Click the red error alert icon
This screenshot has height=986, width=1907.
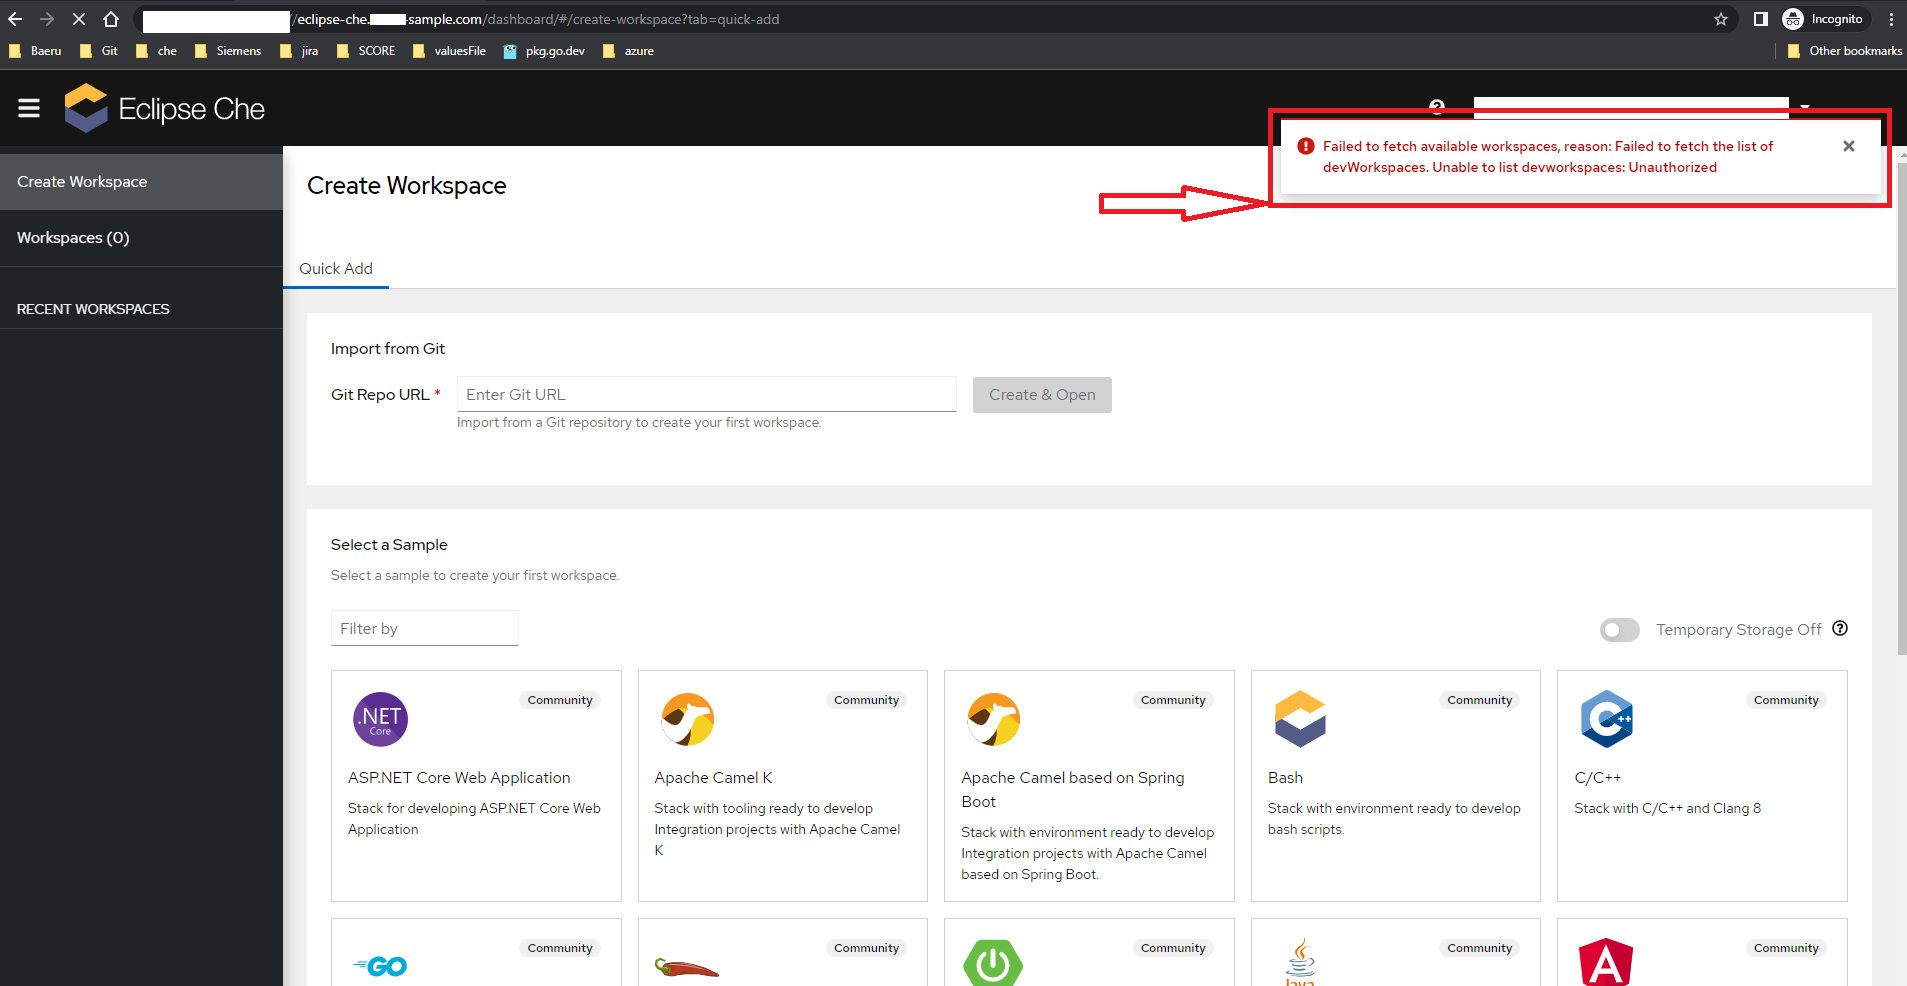pyautogui.click(x=1306, y=146)
